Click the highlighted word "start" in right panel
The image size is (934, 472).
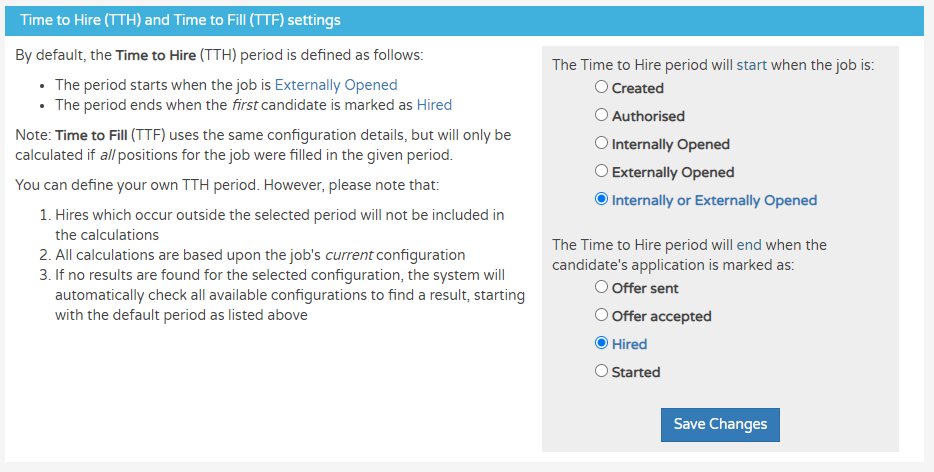pos(752,65)
